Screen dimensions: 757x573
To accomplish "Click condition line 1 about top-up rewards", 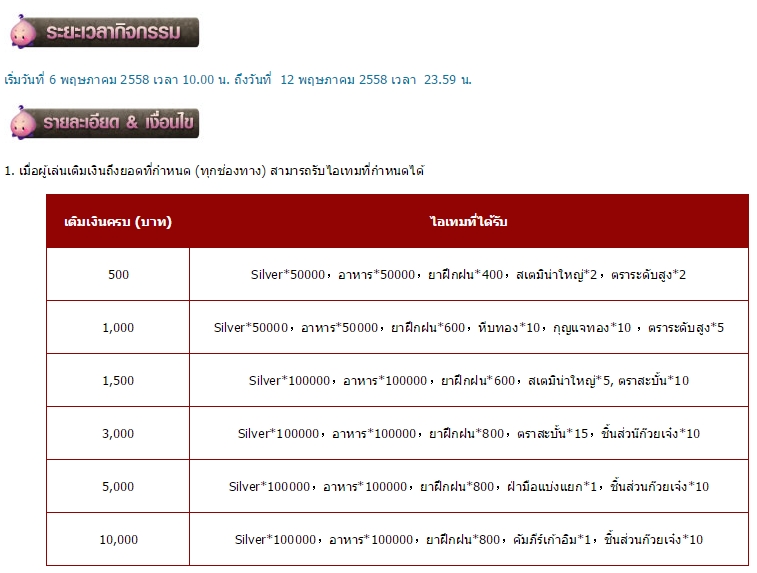I will 214,171.
